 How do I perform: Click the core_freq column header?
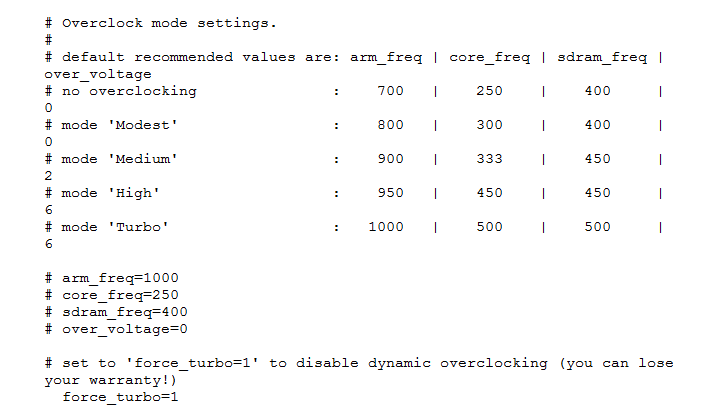tap(490, 57)
